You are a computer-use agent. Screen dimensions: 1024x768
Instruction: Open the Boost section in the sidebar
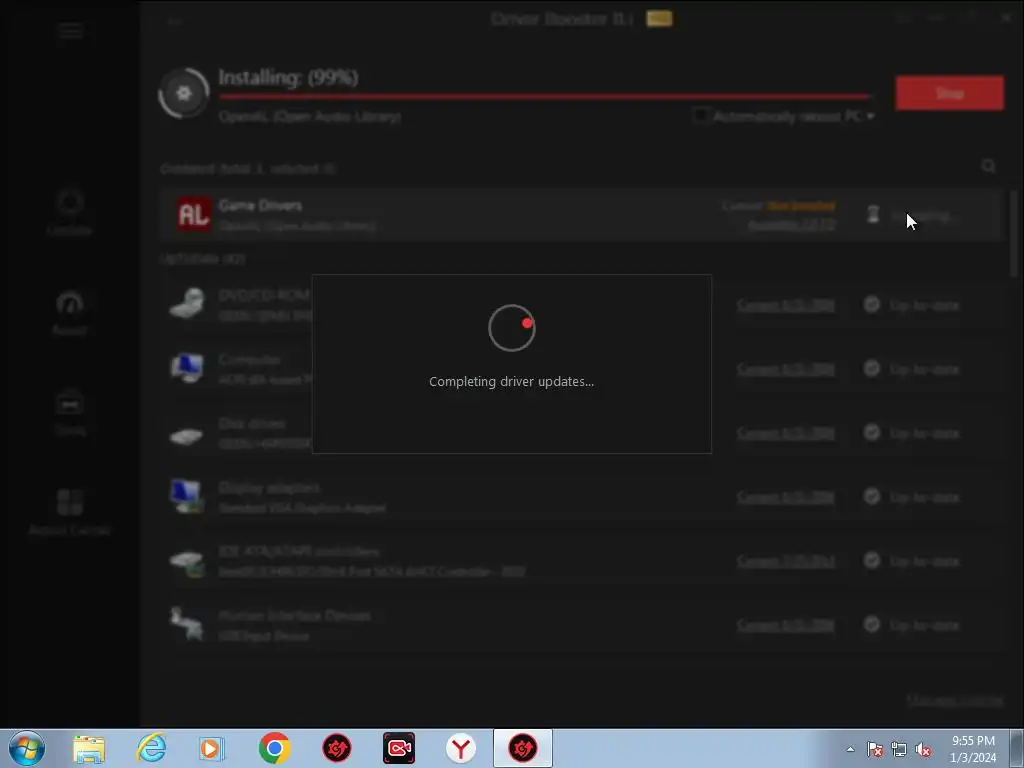click(70, 312)
